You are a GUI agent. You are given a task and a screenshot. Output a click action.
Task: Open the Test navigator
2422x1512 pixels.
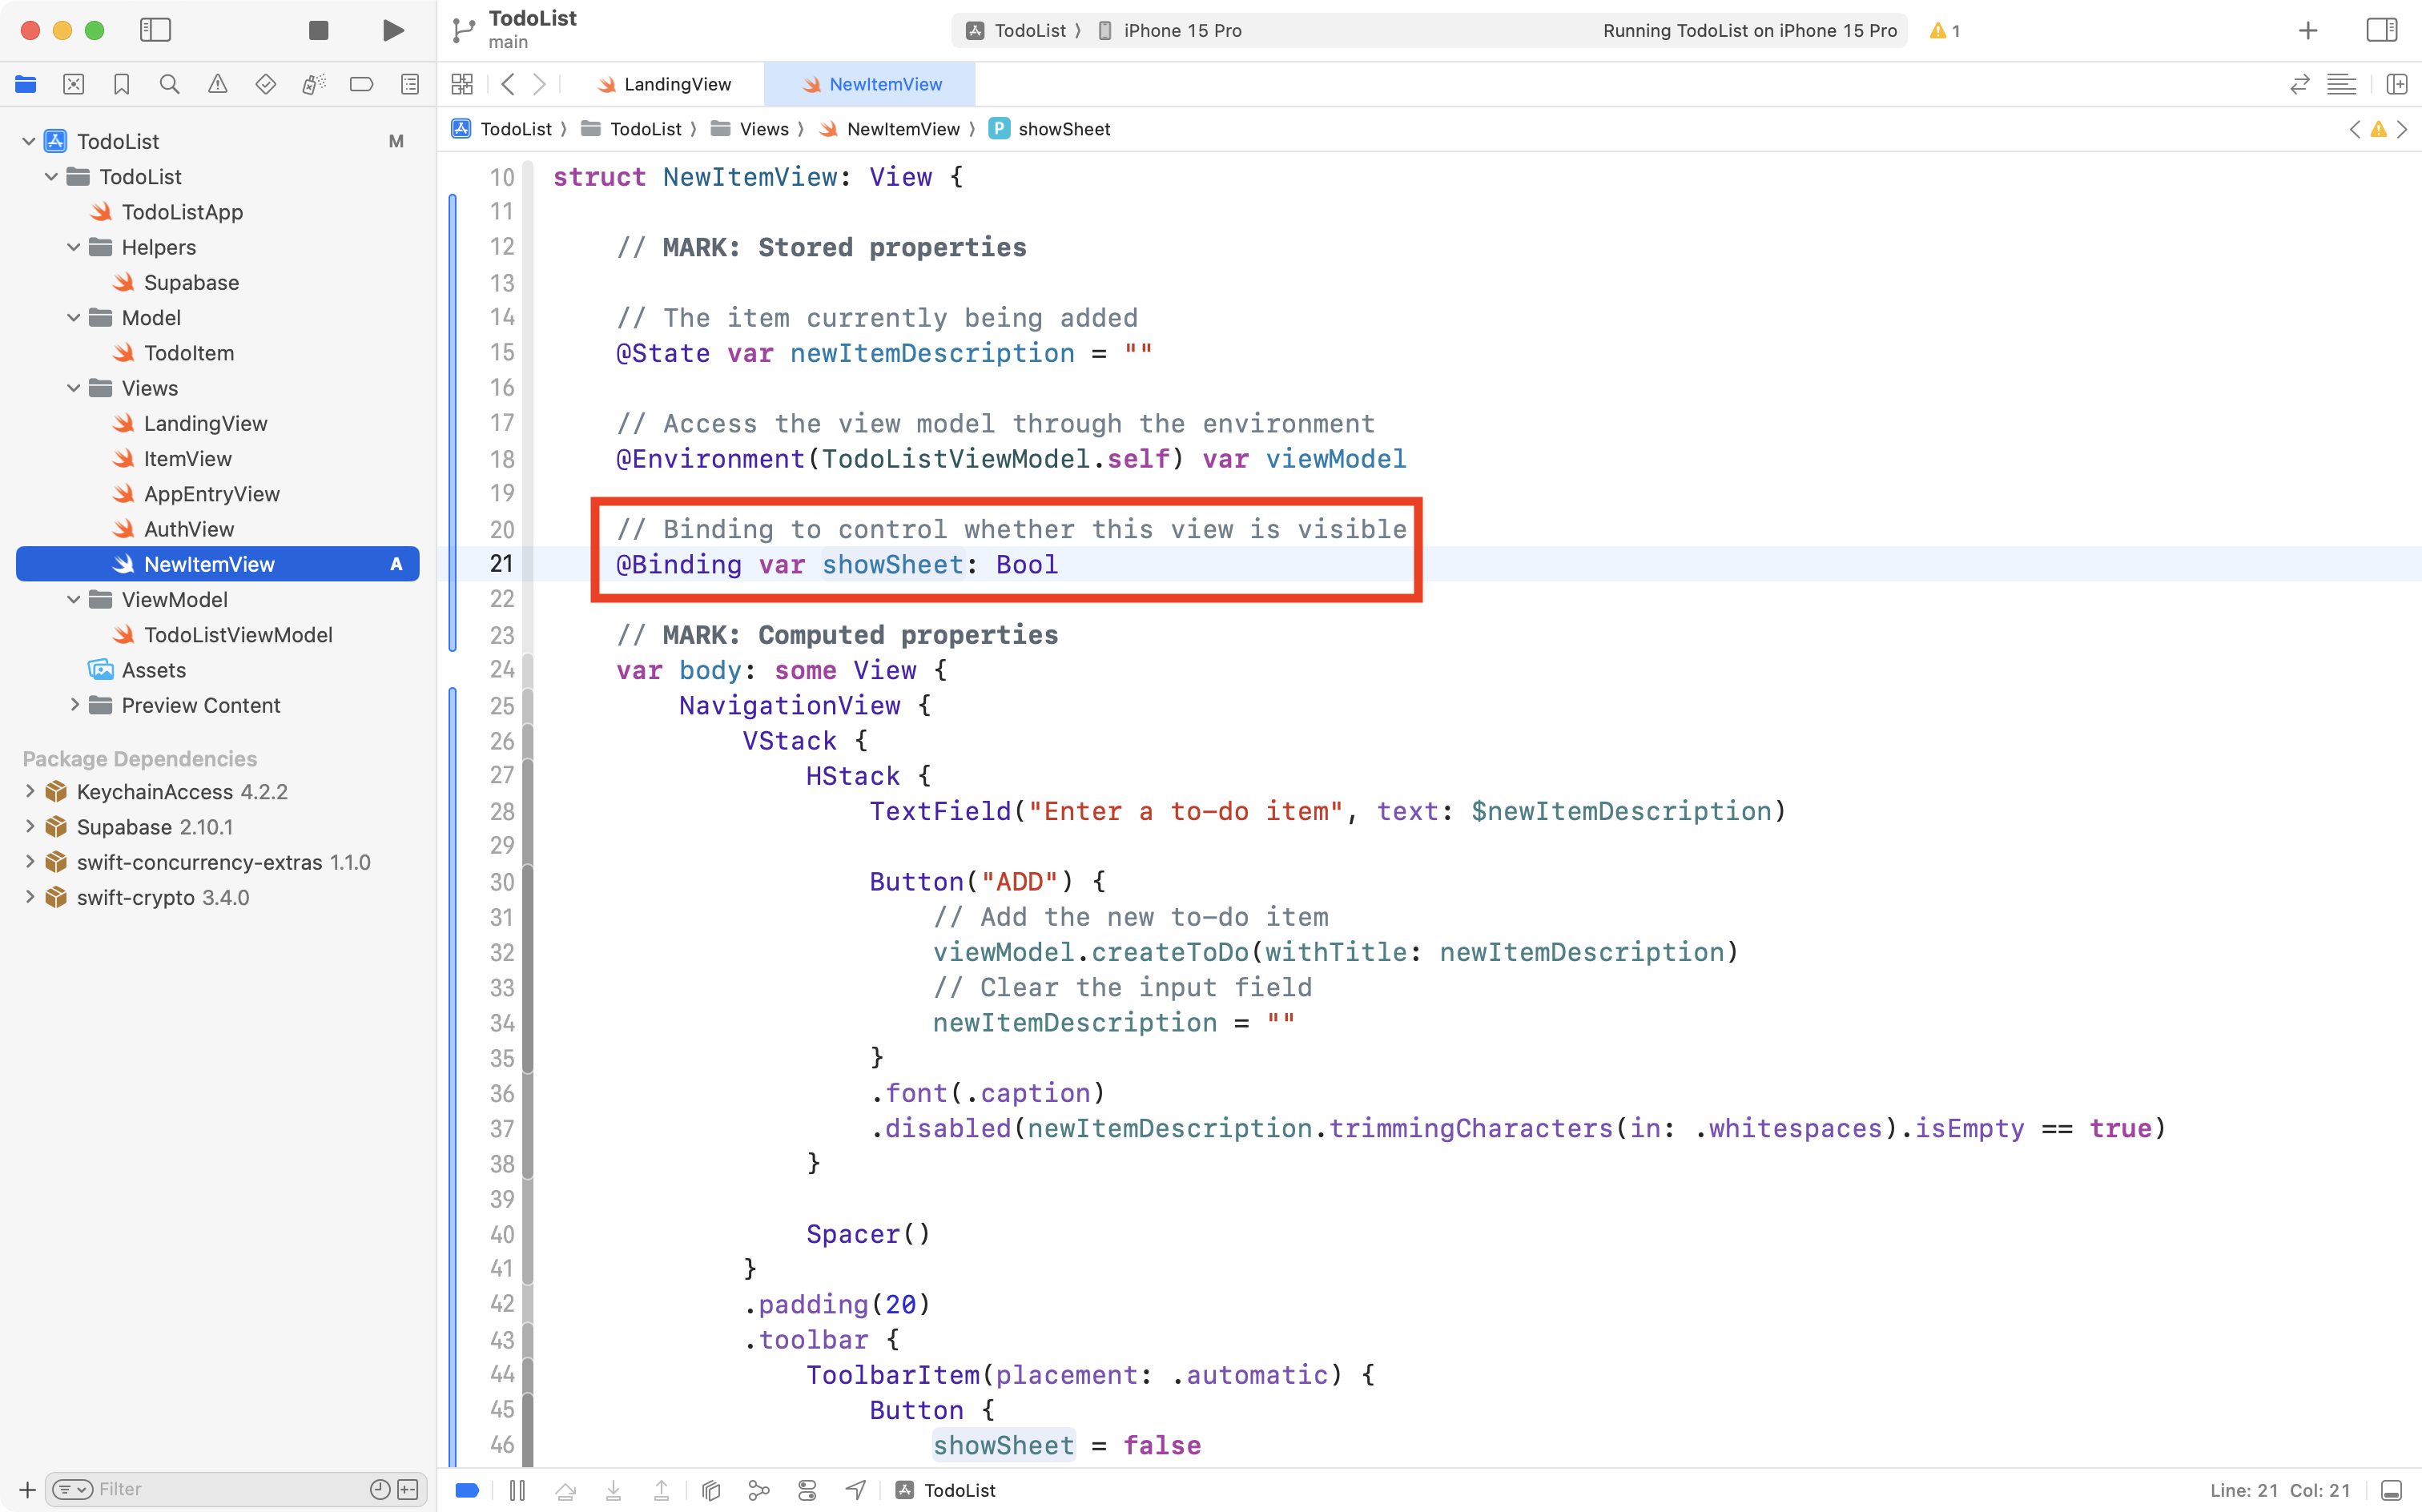coord(265,84)
